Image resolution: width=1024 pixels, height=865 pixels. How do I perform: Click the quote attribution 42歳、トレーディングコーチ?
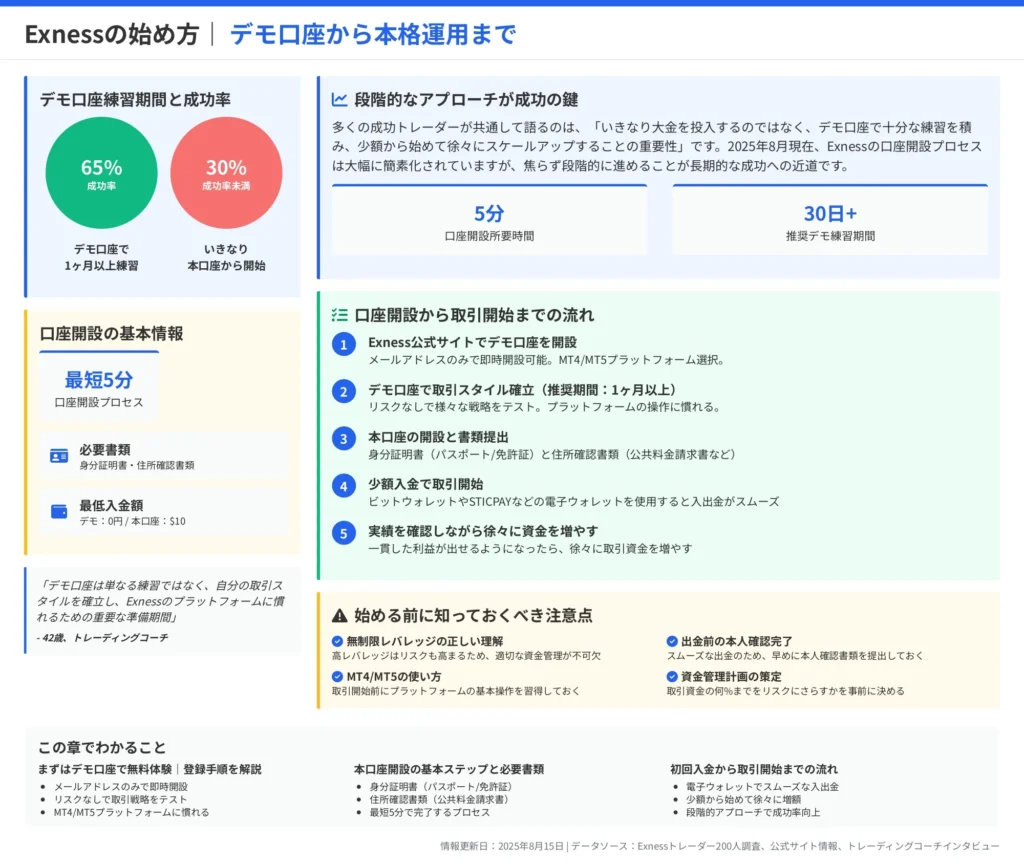103,638
